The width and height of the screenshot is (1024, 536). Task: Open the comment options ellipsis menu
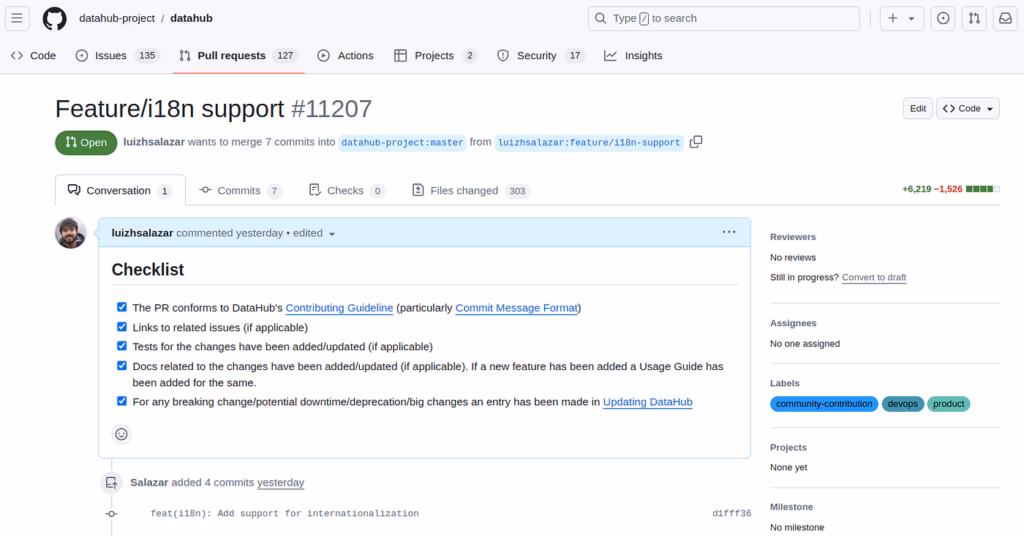[729, 232]
